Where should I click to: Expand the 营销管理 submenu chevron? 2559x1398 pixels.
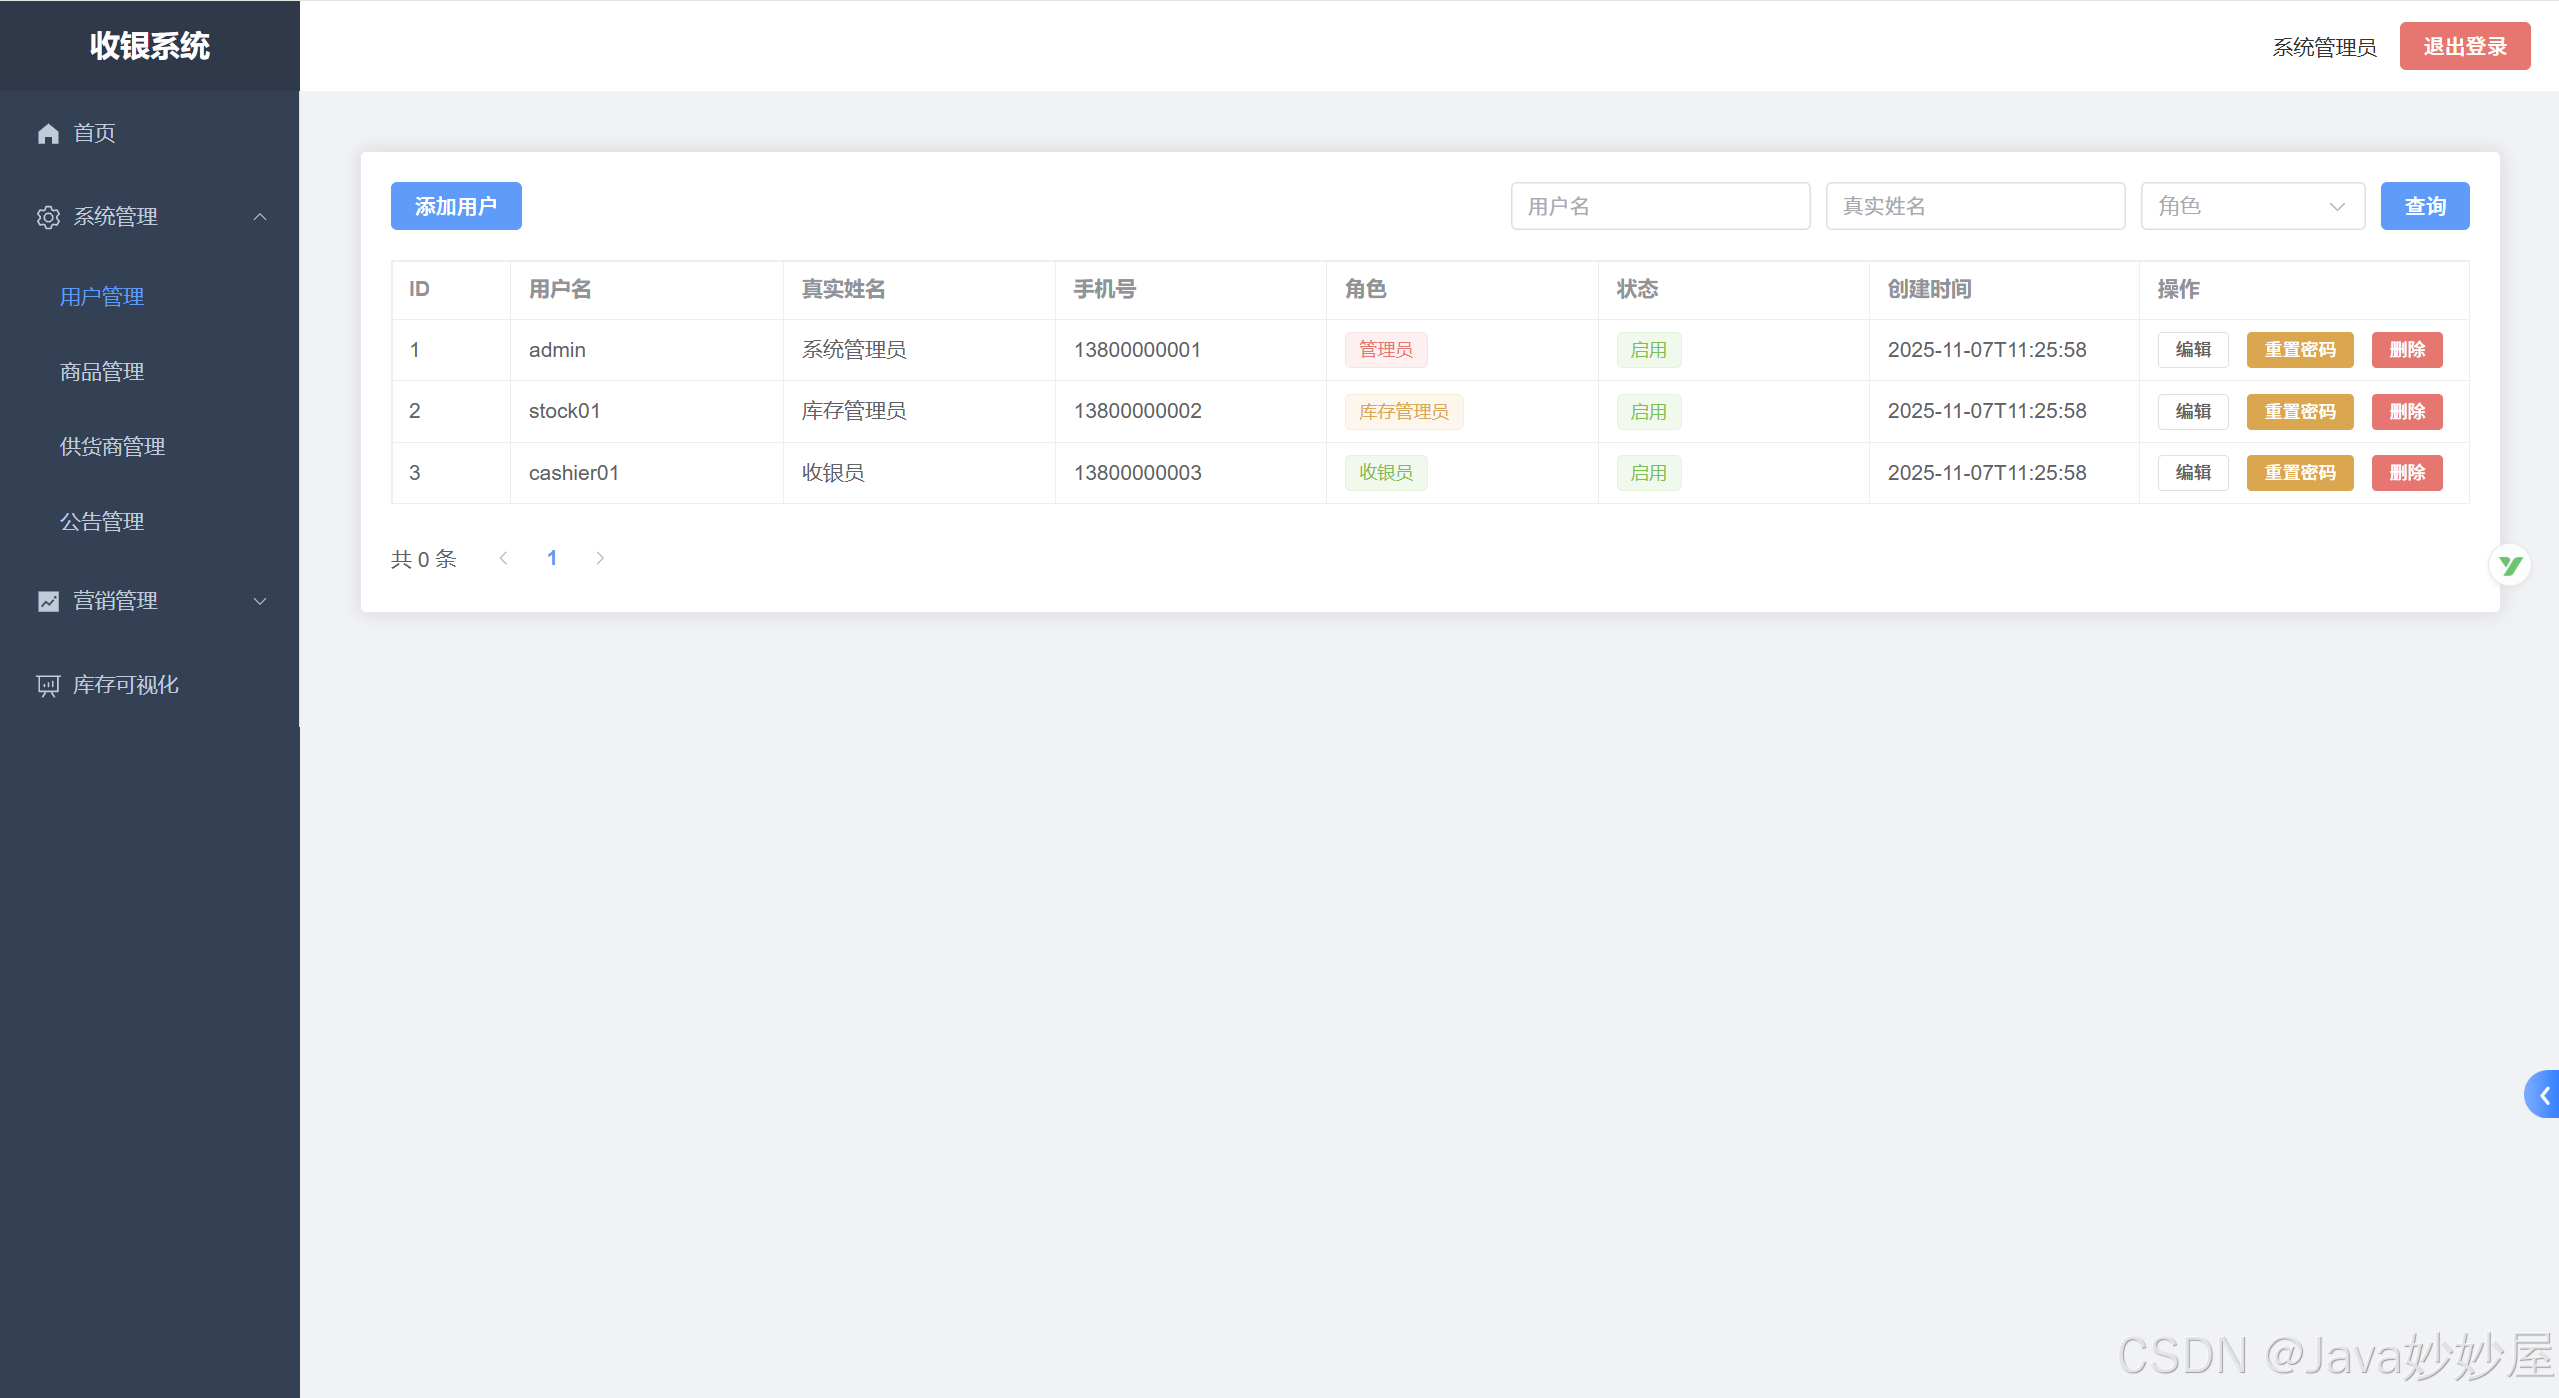[x=260, y=601]
